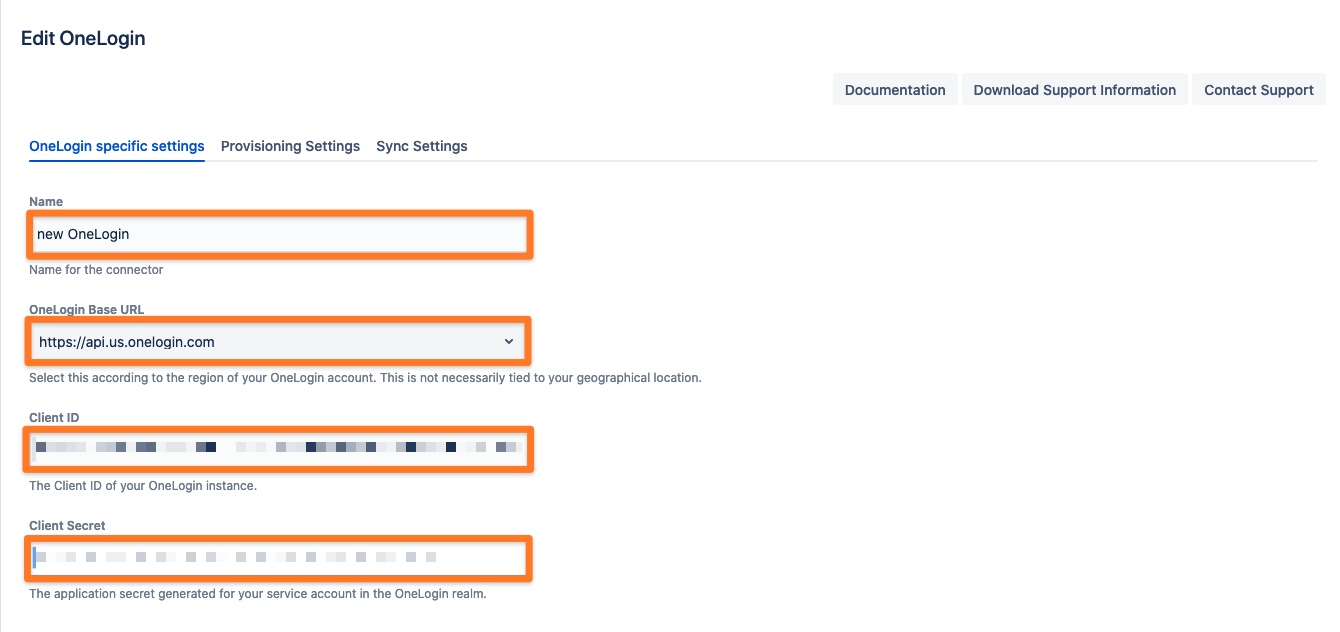
Task: Open the Sync Settings tab
Action: (x=422, y=146)
